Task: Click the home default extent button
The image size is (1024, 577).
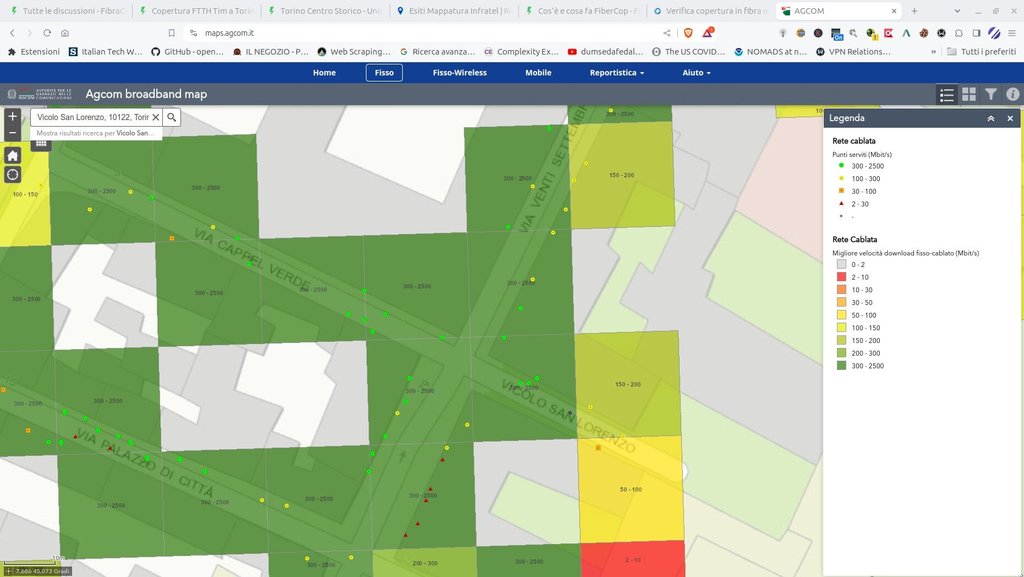Action: pos(12,155)
